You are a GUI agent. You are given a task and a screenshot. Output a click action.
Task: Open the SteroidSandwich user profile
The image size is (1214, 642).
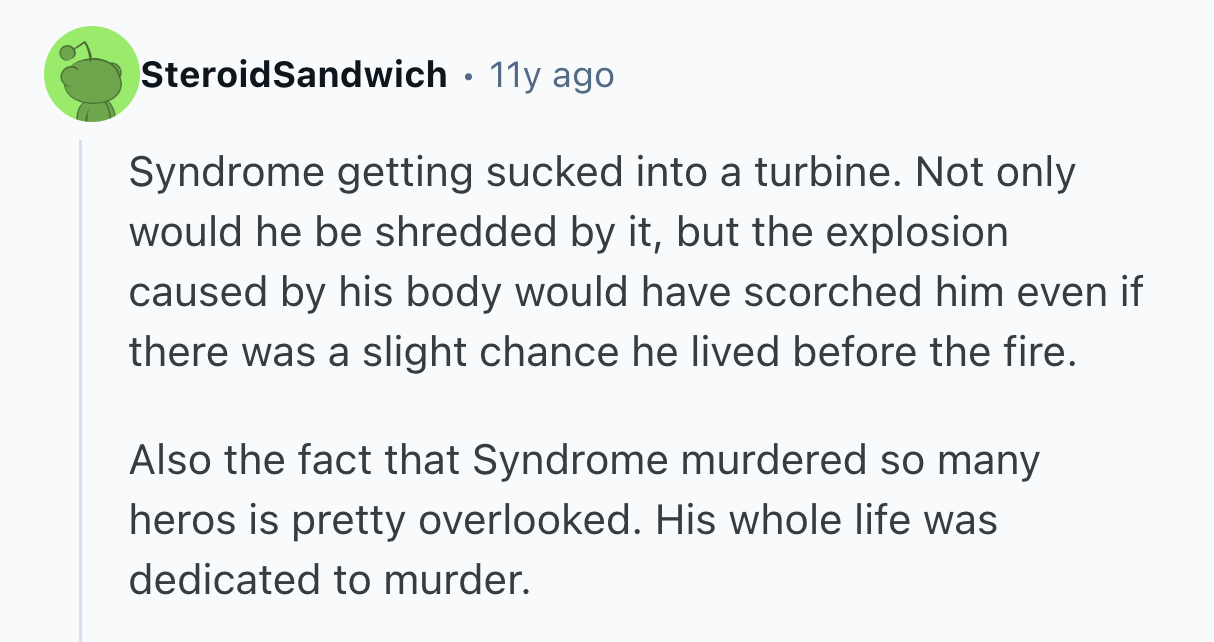pyautogui.click(x=294, y=74)
